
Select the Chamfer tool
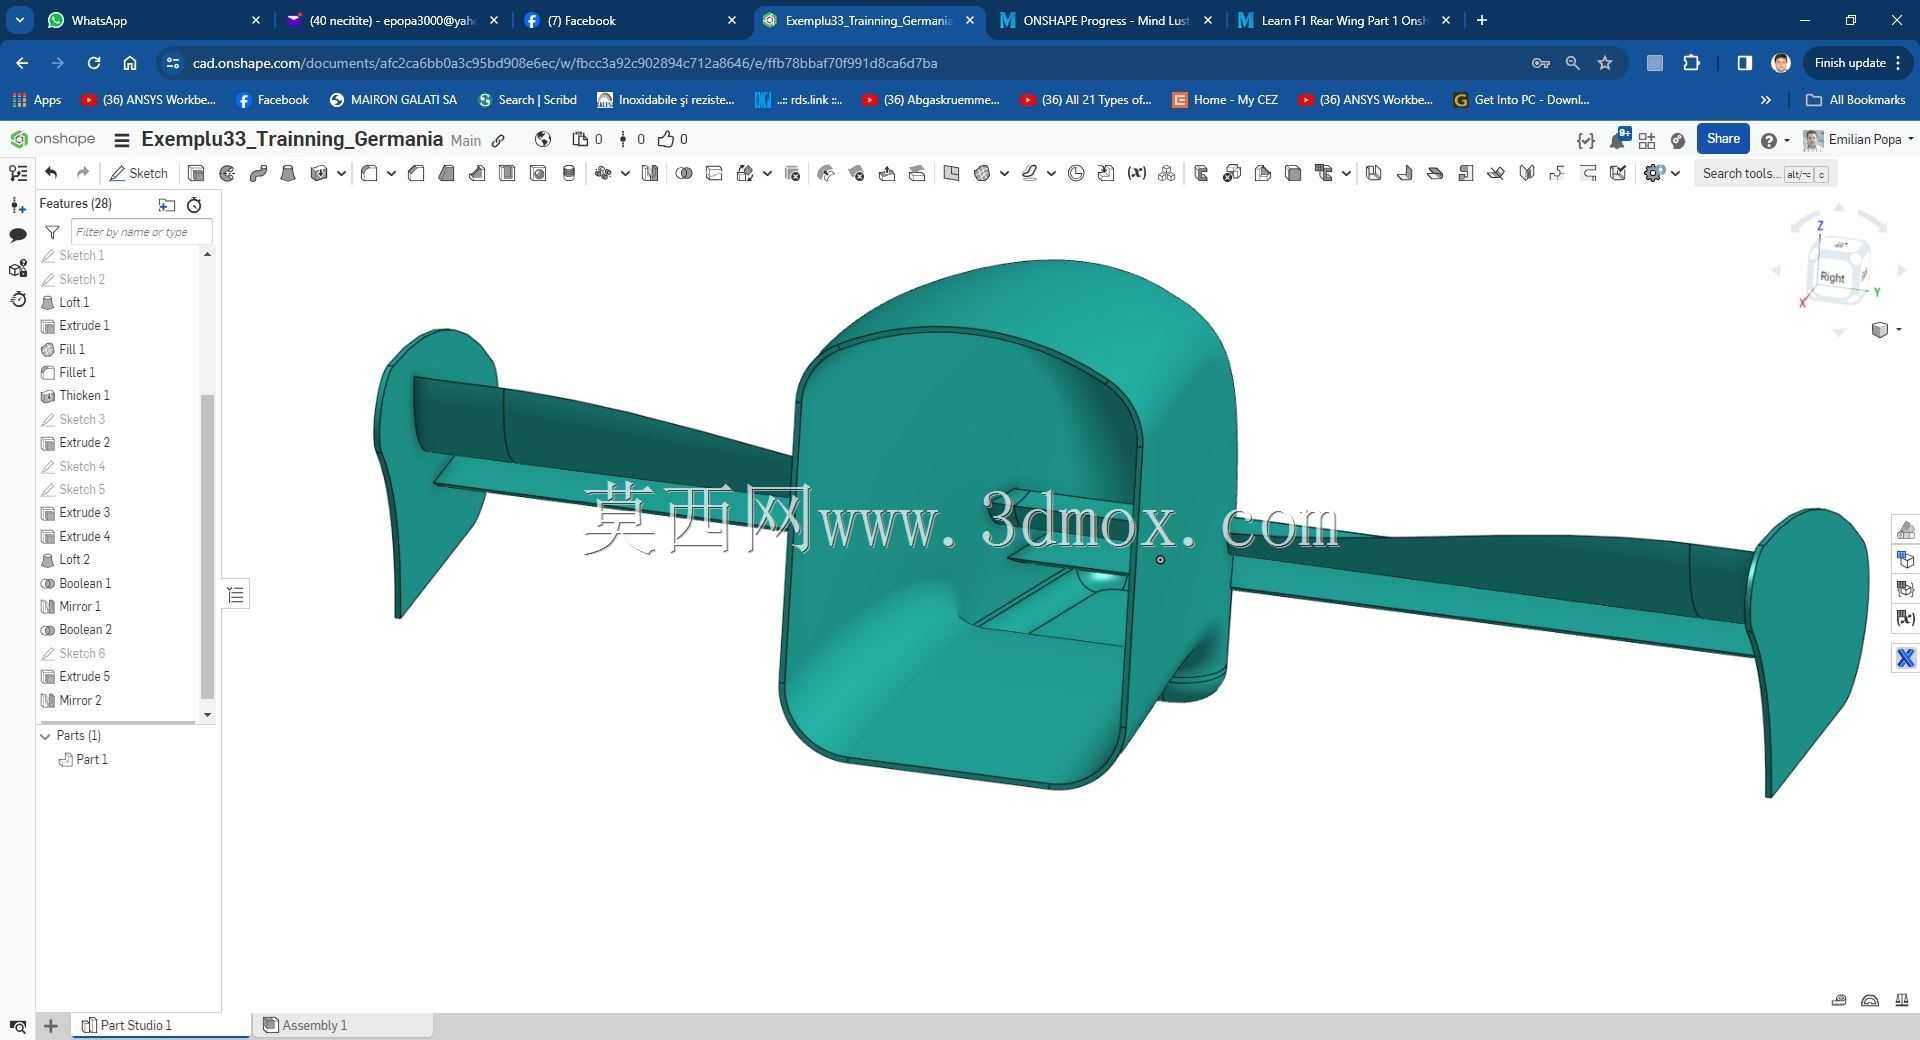tap(416, 173)
